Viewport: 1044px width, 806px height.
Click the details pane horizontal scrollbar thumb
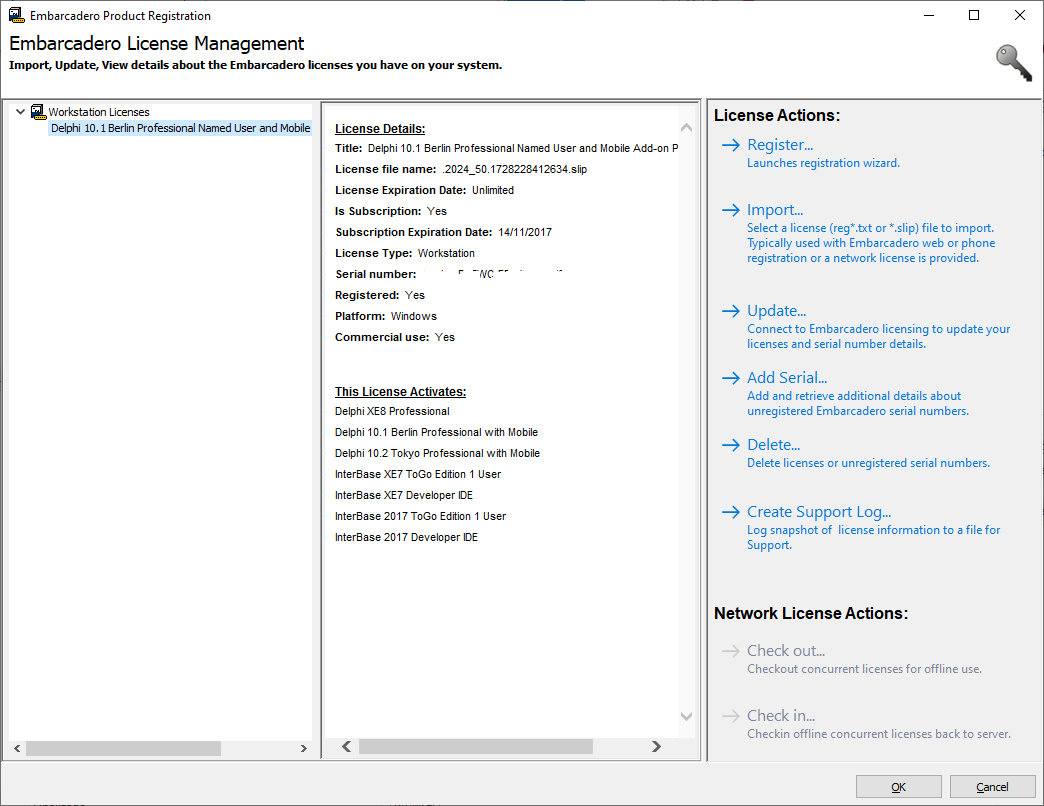475,746
